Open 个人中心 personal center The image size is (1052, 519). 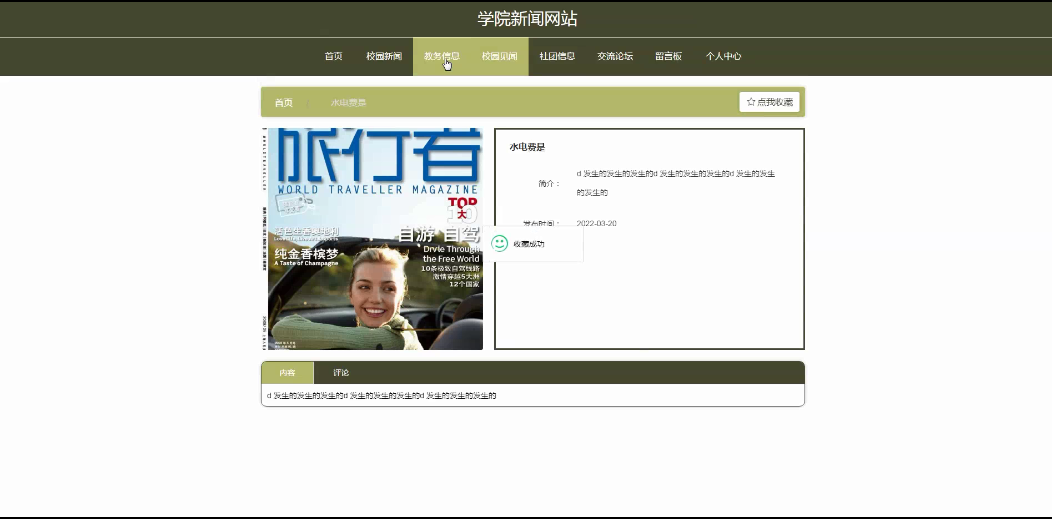tap(723, 56)
